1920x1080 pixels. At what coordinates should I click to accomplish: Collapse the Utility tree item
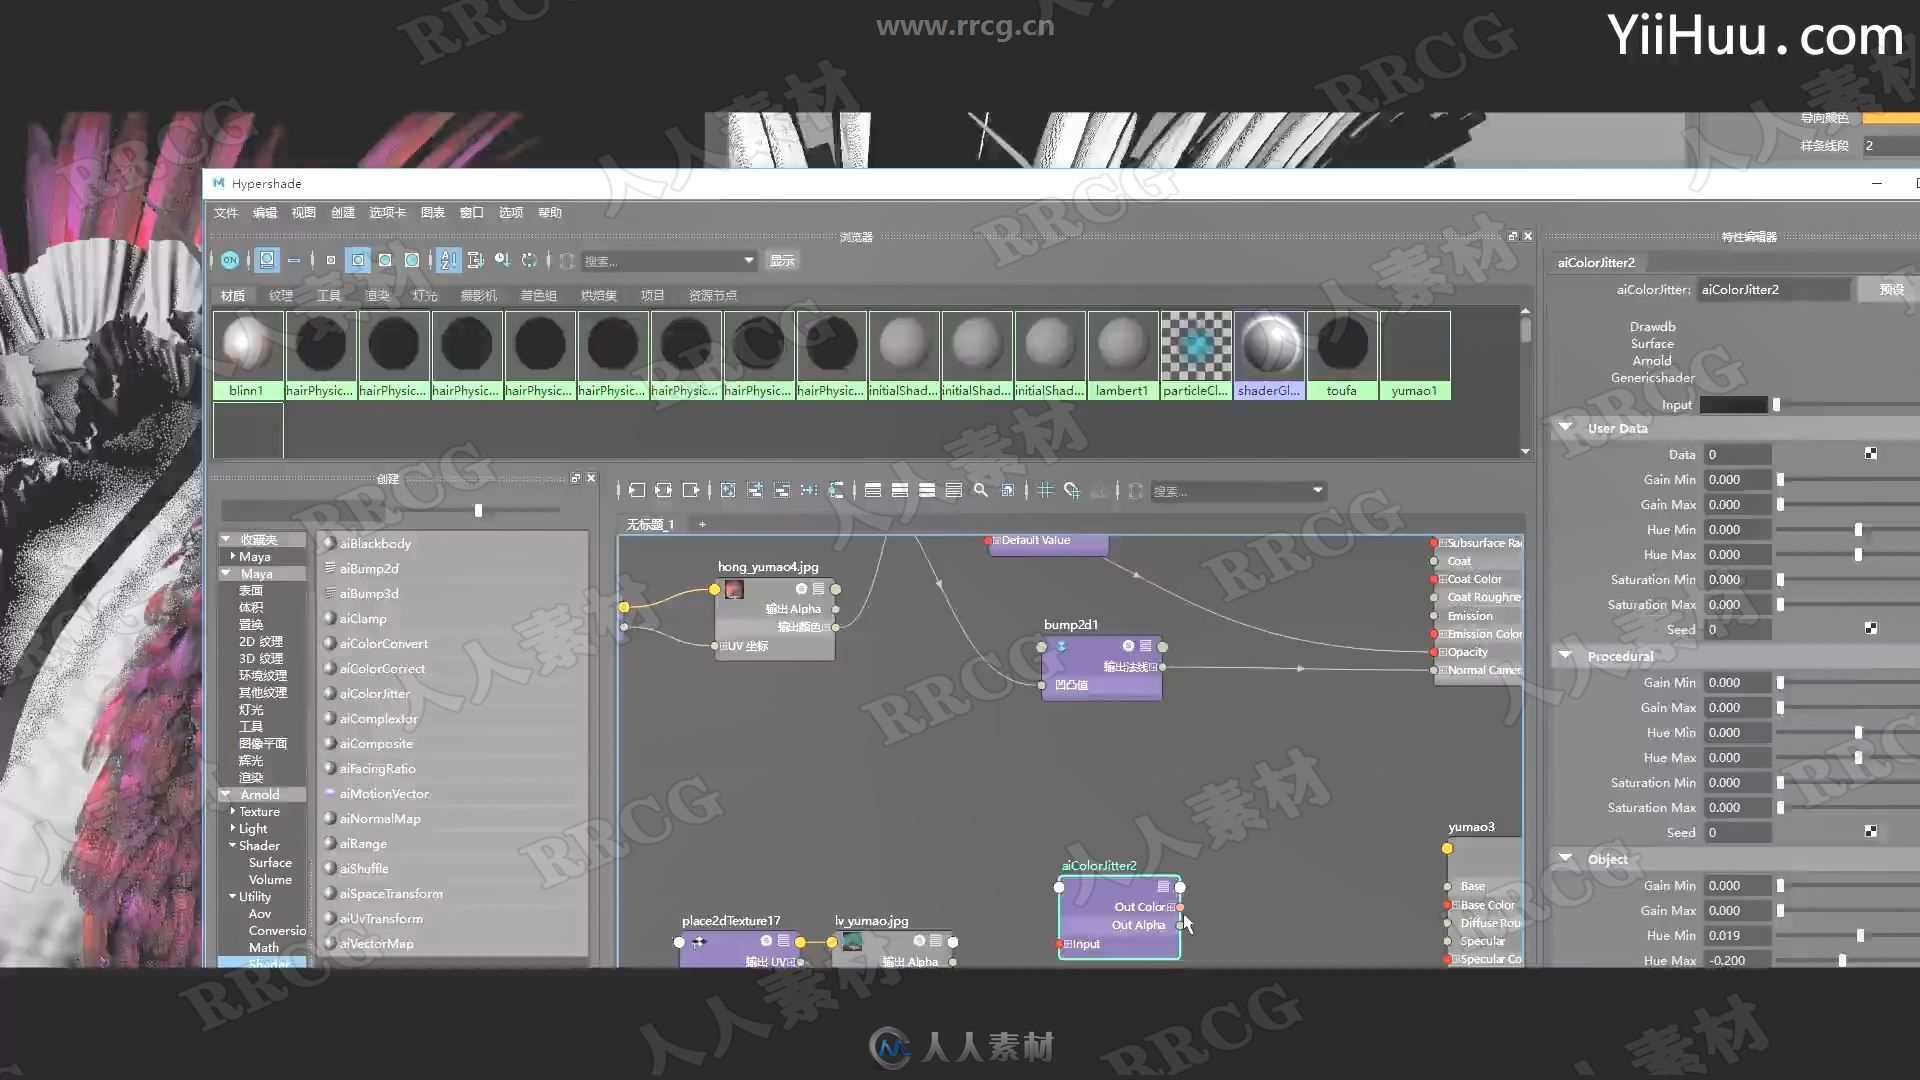(232, 896)
